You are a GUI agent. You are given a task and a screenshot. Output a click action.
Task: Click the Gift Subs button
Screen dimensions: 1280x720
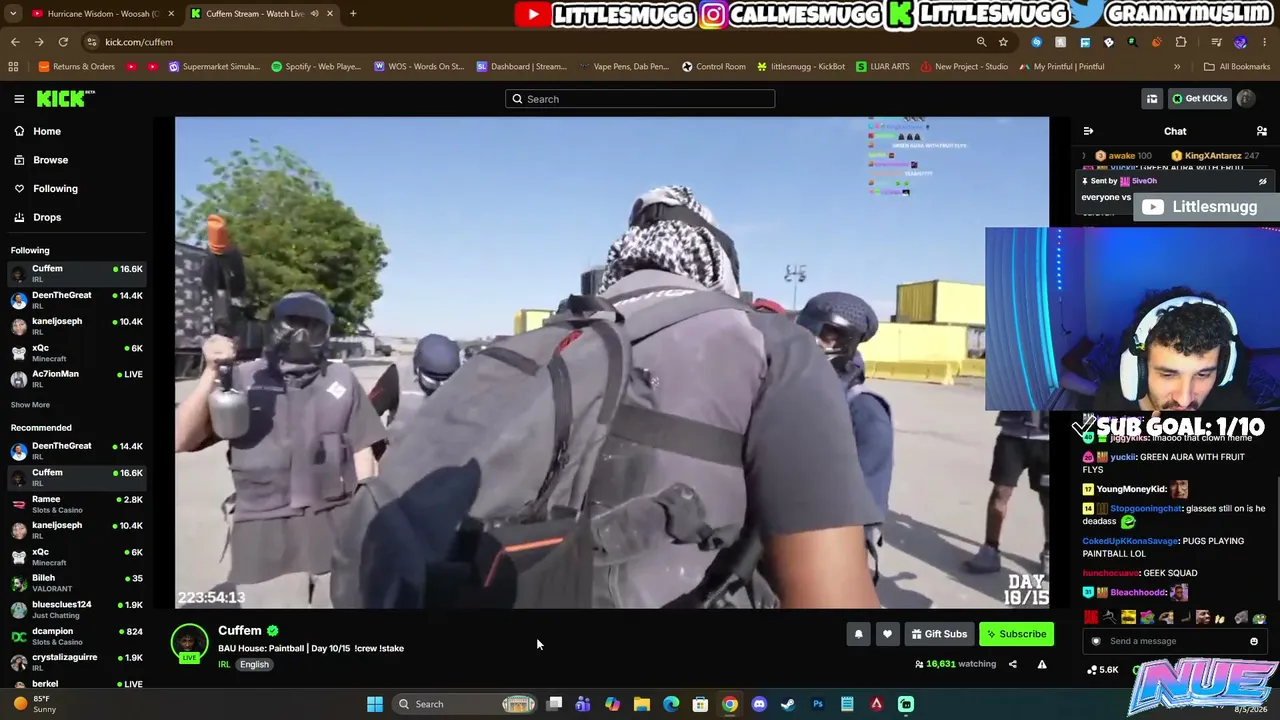pos(939,634)
